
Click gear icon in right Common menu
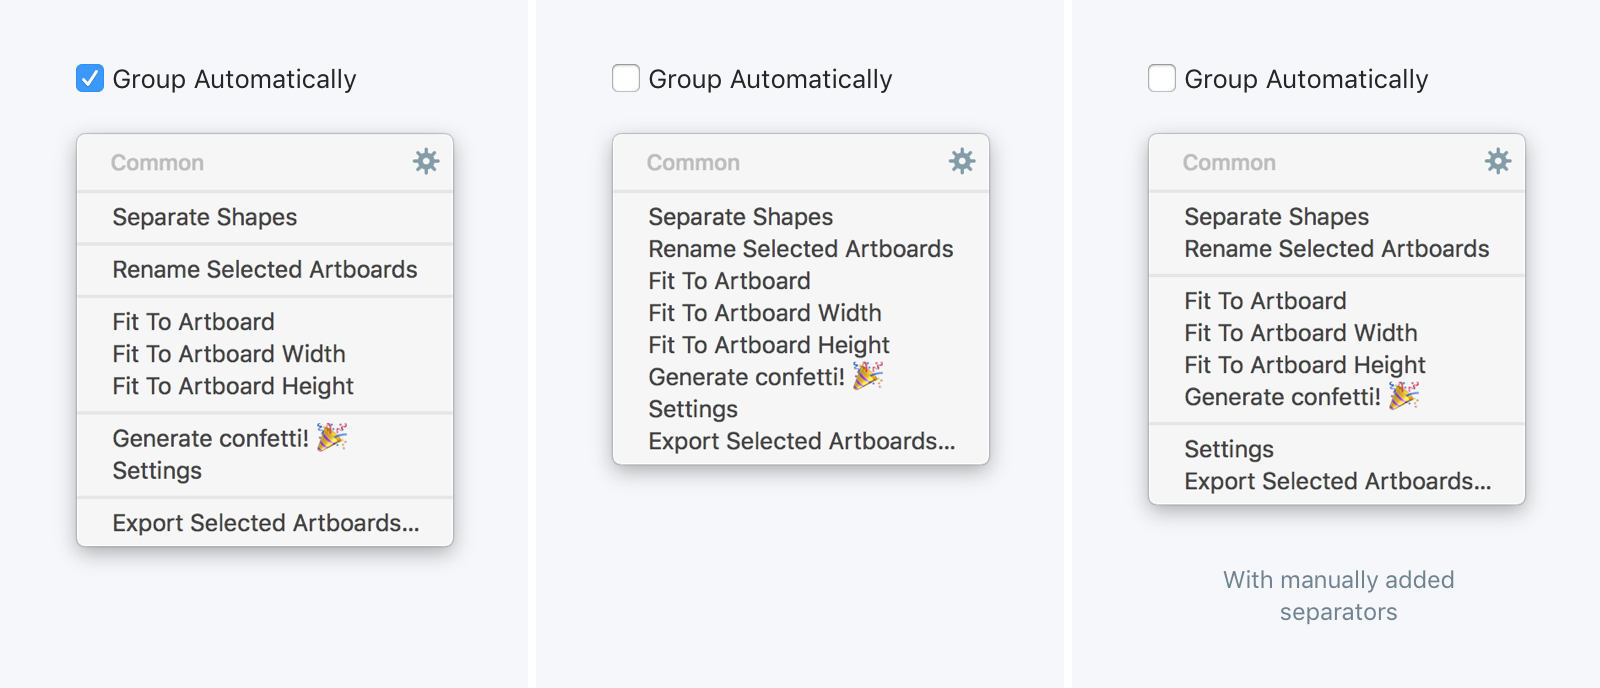(1498, 161)
